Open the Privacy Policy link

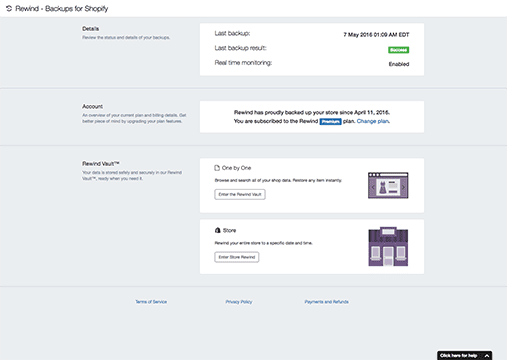[239, 302]
